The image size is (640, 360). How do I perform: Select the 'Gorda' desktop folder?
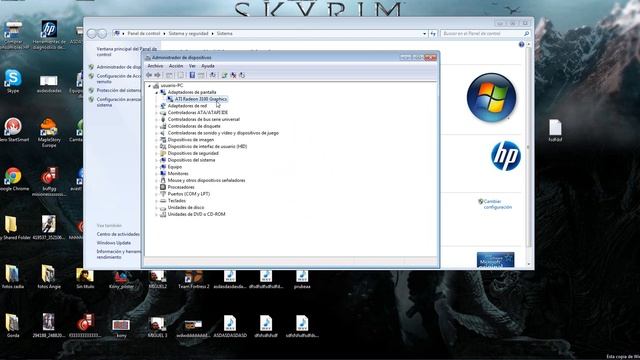[x=13, y=326]
